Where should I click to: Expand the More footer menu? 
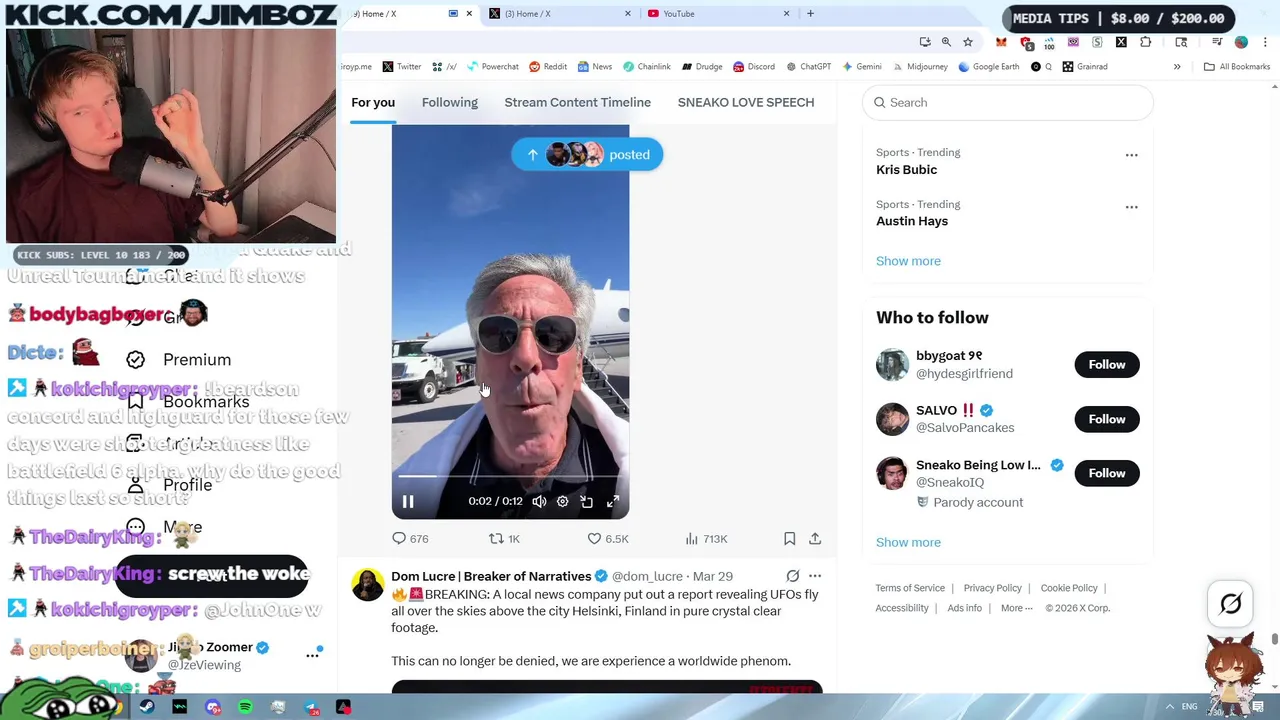pyautogui.click(x=1016, y=608)
